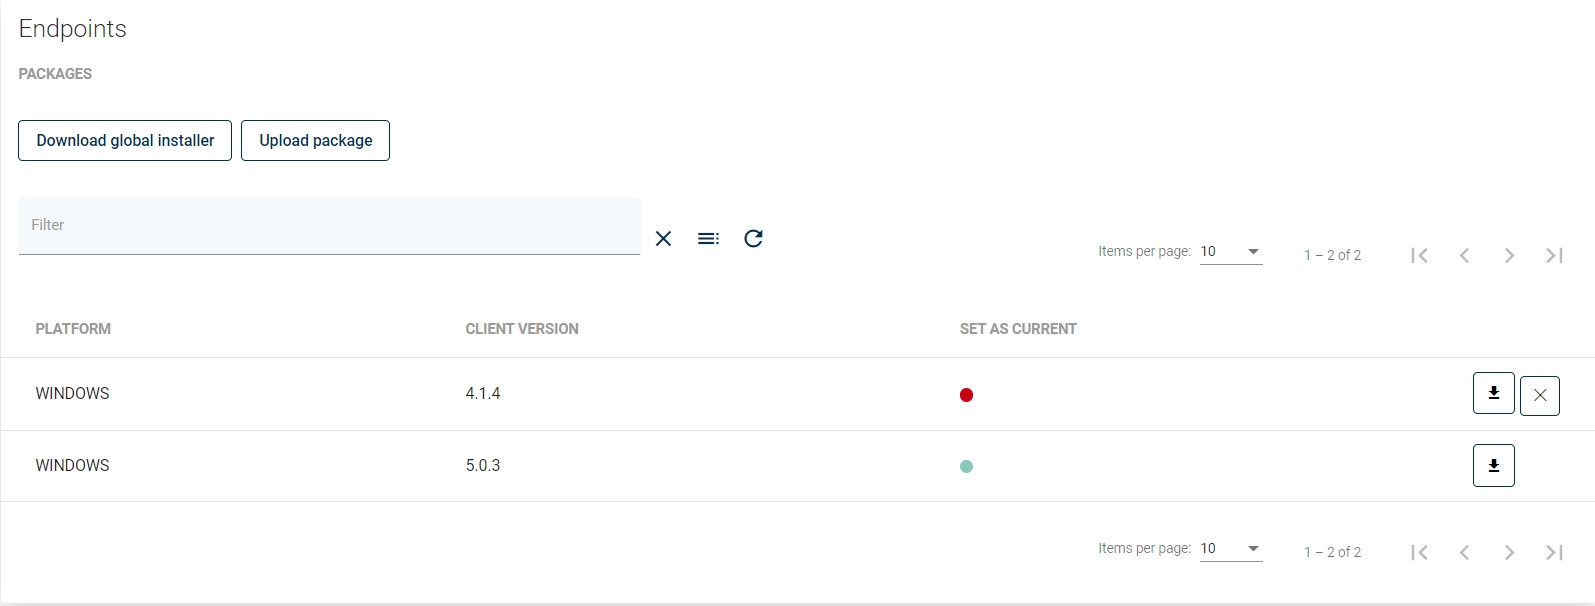The image size is (1595, 606).
Task: Open the column list options icon
Action: (x=708, y=238)
